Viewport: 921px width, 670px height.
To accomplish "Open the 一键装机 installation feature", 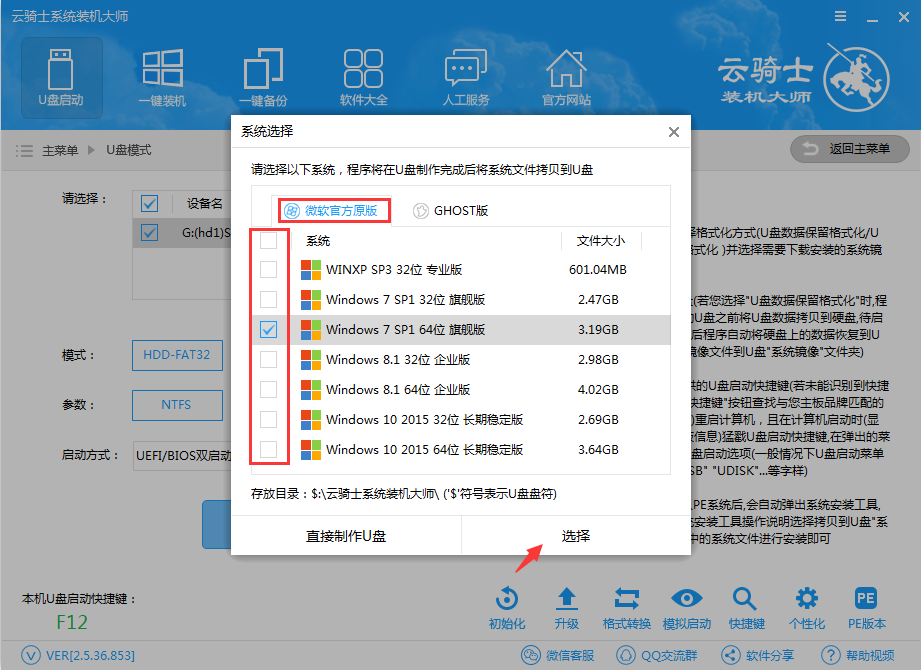I will click(x=162, y=77).
